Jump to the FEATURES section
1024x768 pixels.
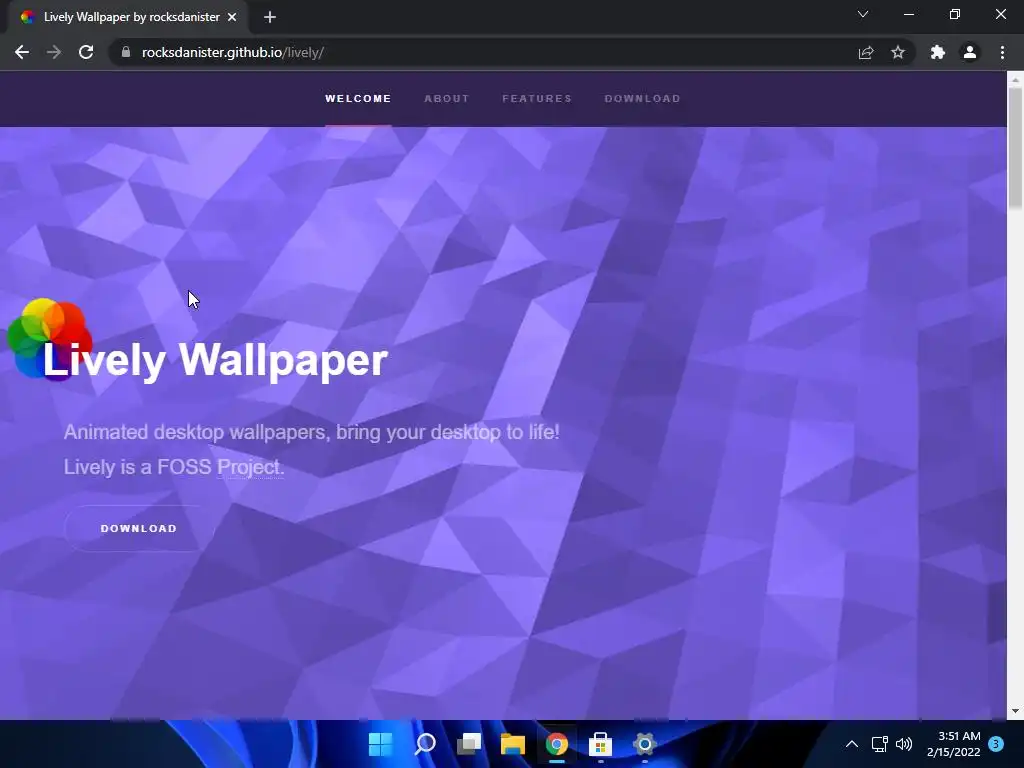[537, 99]
